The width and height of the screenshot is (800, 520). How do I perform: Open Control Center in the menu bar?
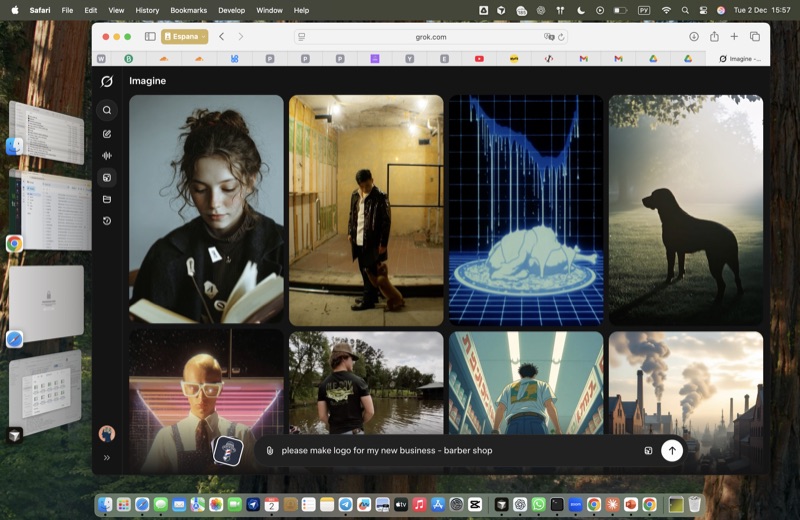pyautogui.click(x=703, y=10)
